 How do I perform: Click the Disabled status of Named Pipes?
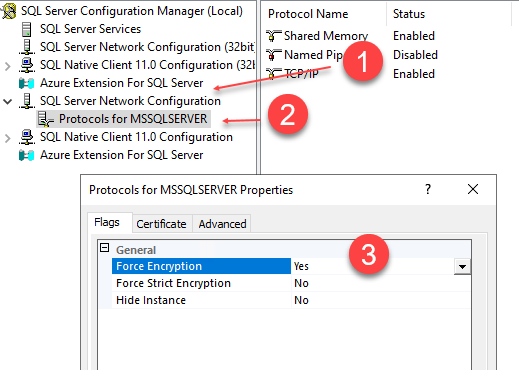coord(415,55)
